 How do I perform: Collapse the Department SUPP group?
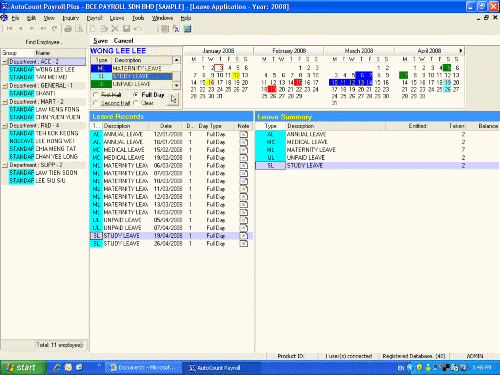tap(5, 165)
